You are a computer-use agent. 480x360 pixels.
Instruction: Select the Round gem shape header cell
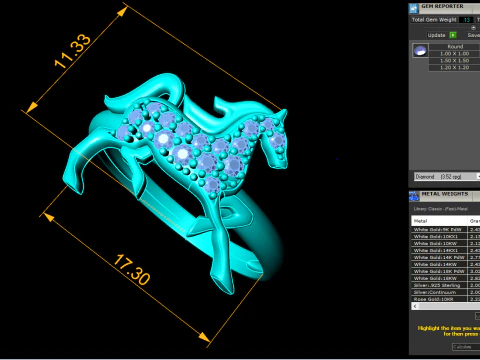point(454,47)
